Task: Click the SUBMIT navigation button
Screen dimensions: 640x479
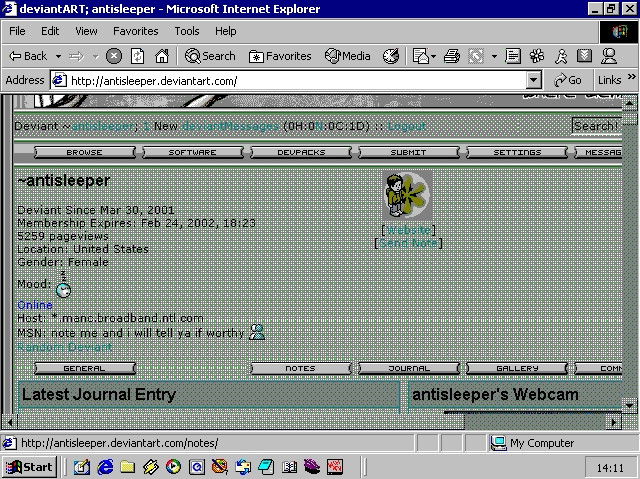Action: (x=409, y=152)
